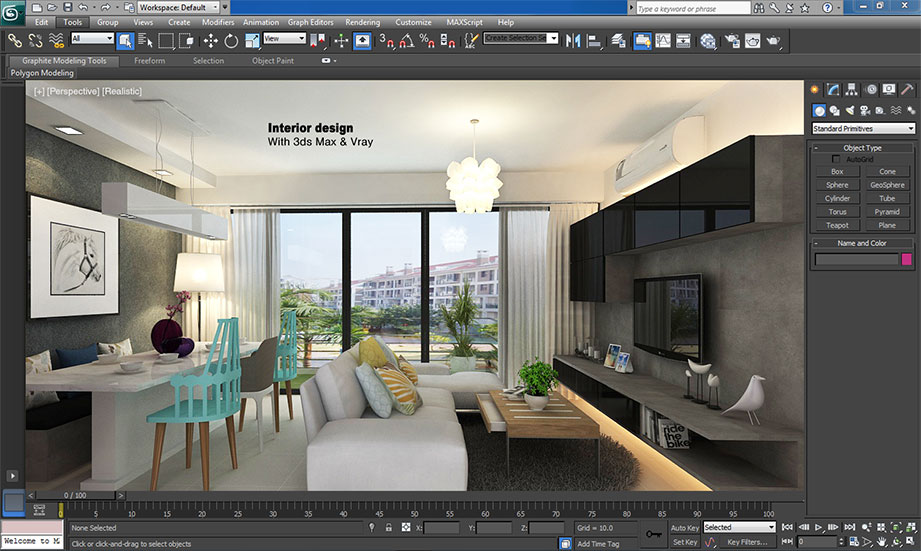Expand the Workspace: Default dropdown
This screenshot has width=921, height=551.
click(x=180, y=7)
